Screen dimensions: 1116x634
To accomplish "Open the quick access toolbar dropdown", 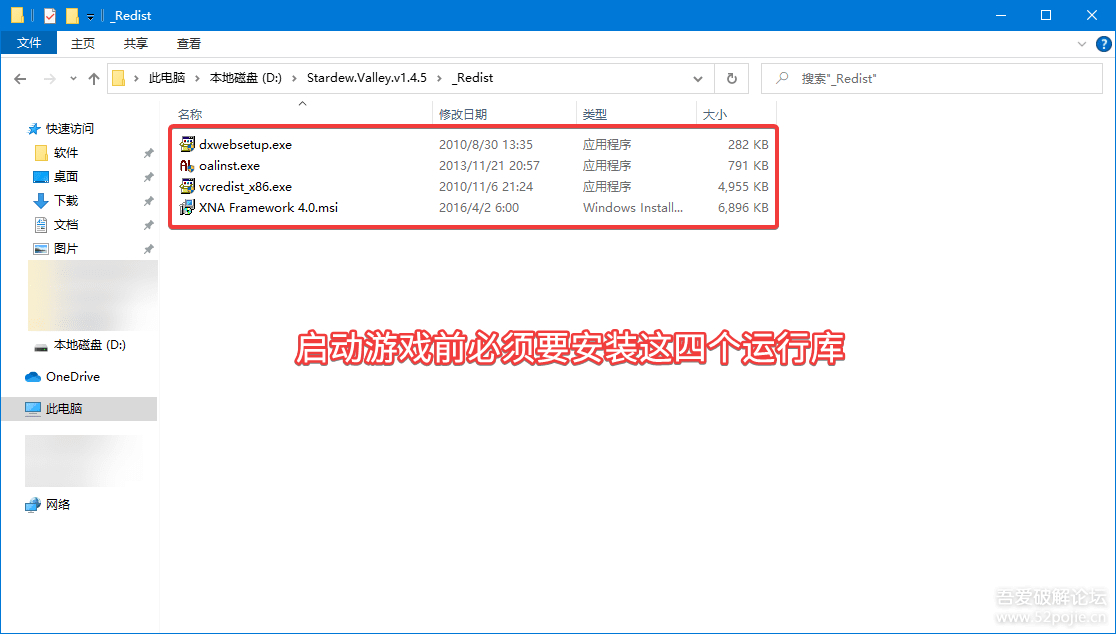I will (x=90, y=16).
